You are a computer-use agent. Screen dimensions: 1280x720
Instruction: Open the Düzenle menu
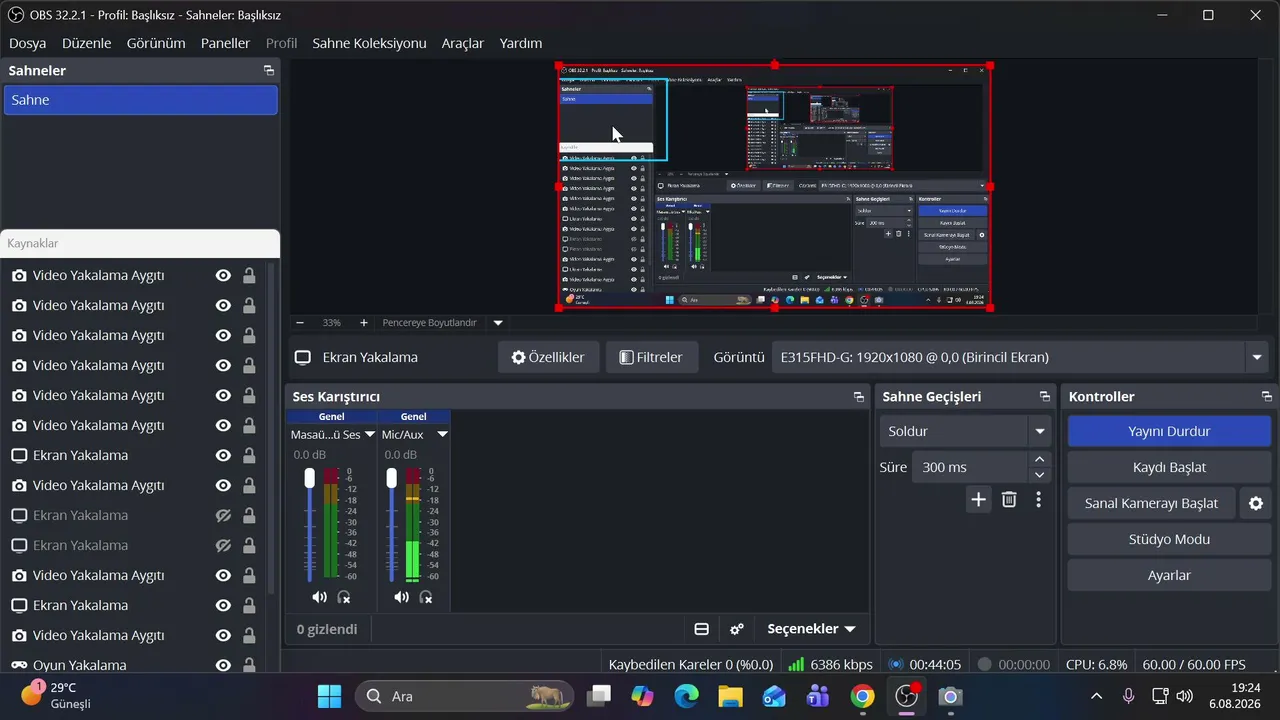[87, 43]
